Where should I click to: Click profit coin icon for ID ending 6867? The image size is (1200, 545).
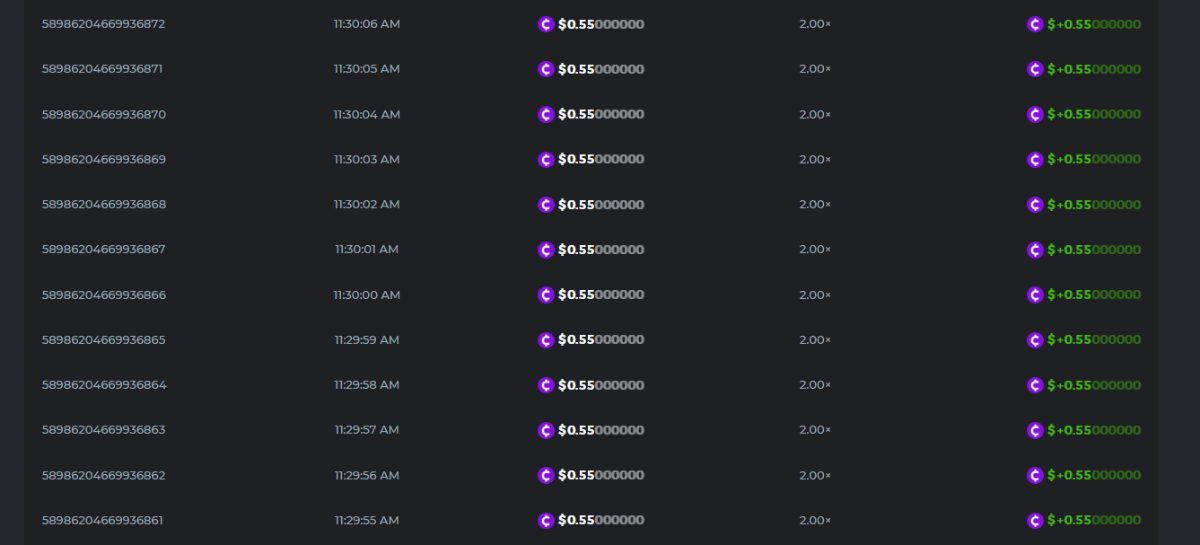(x=1035, y=249)
